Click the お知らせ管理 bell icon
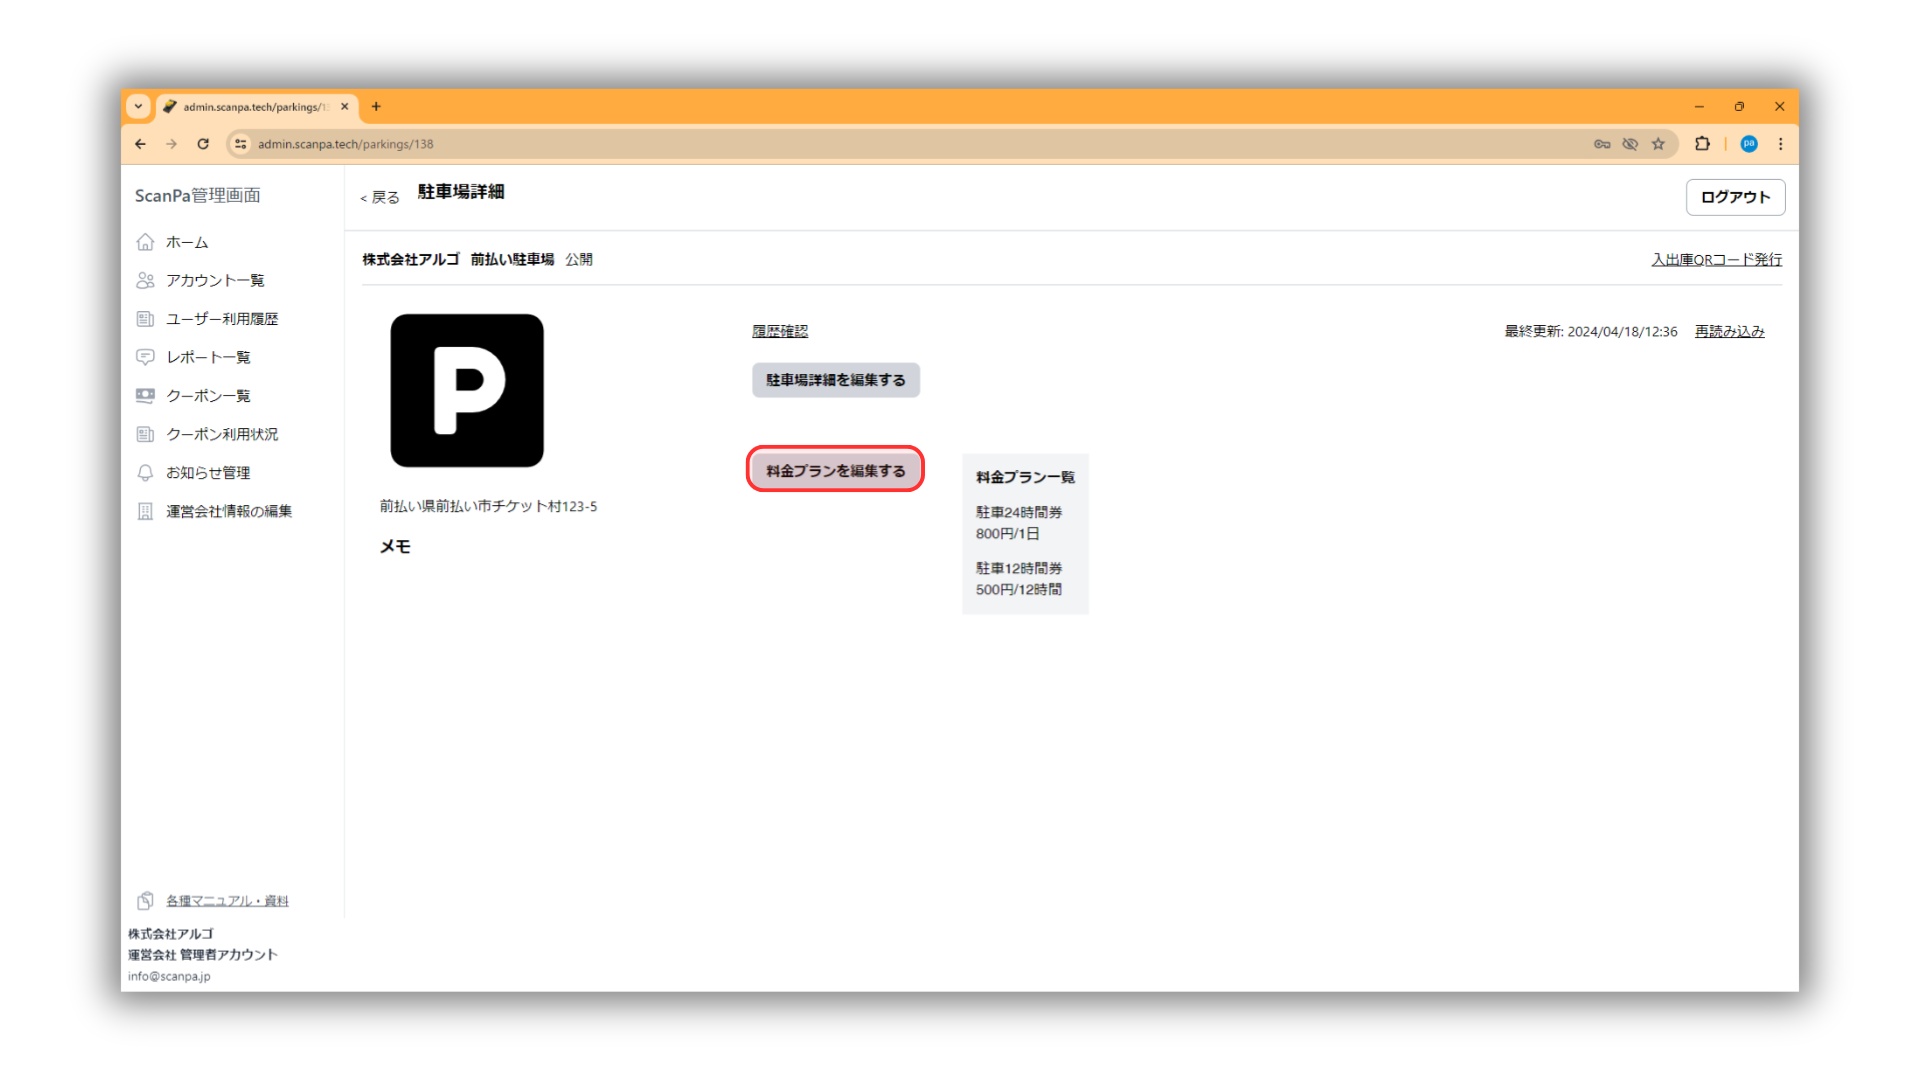 click(145, 473)
